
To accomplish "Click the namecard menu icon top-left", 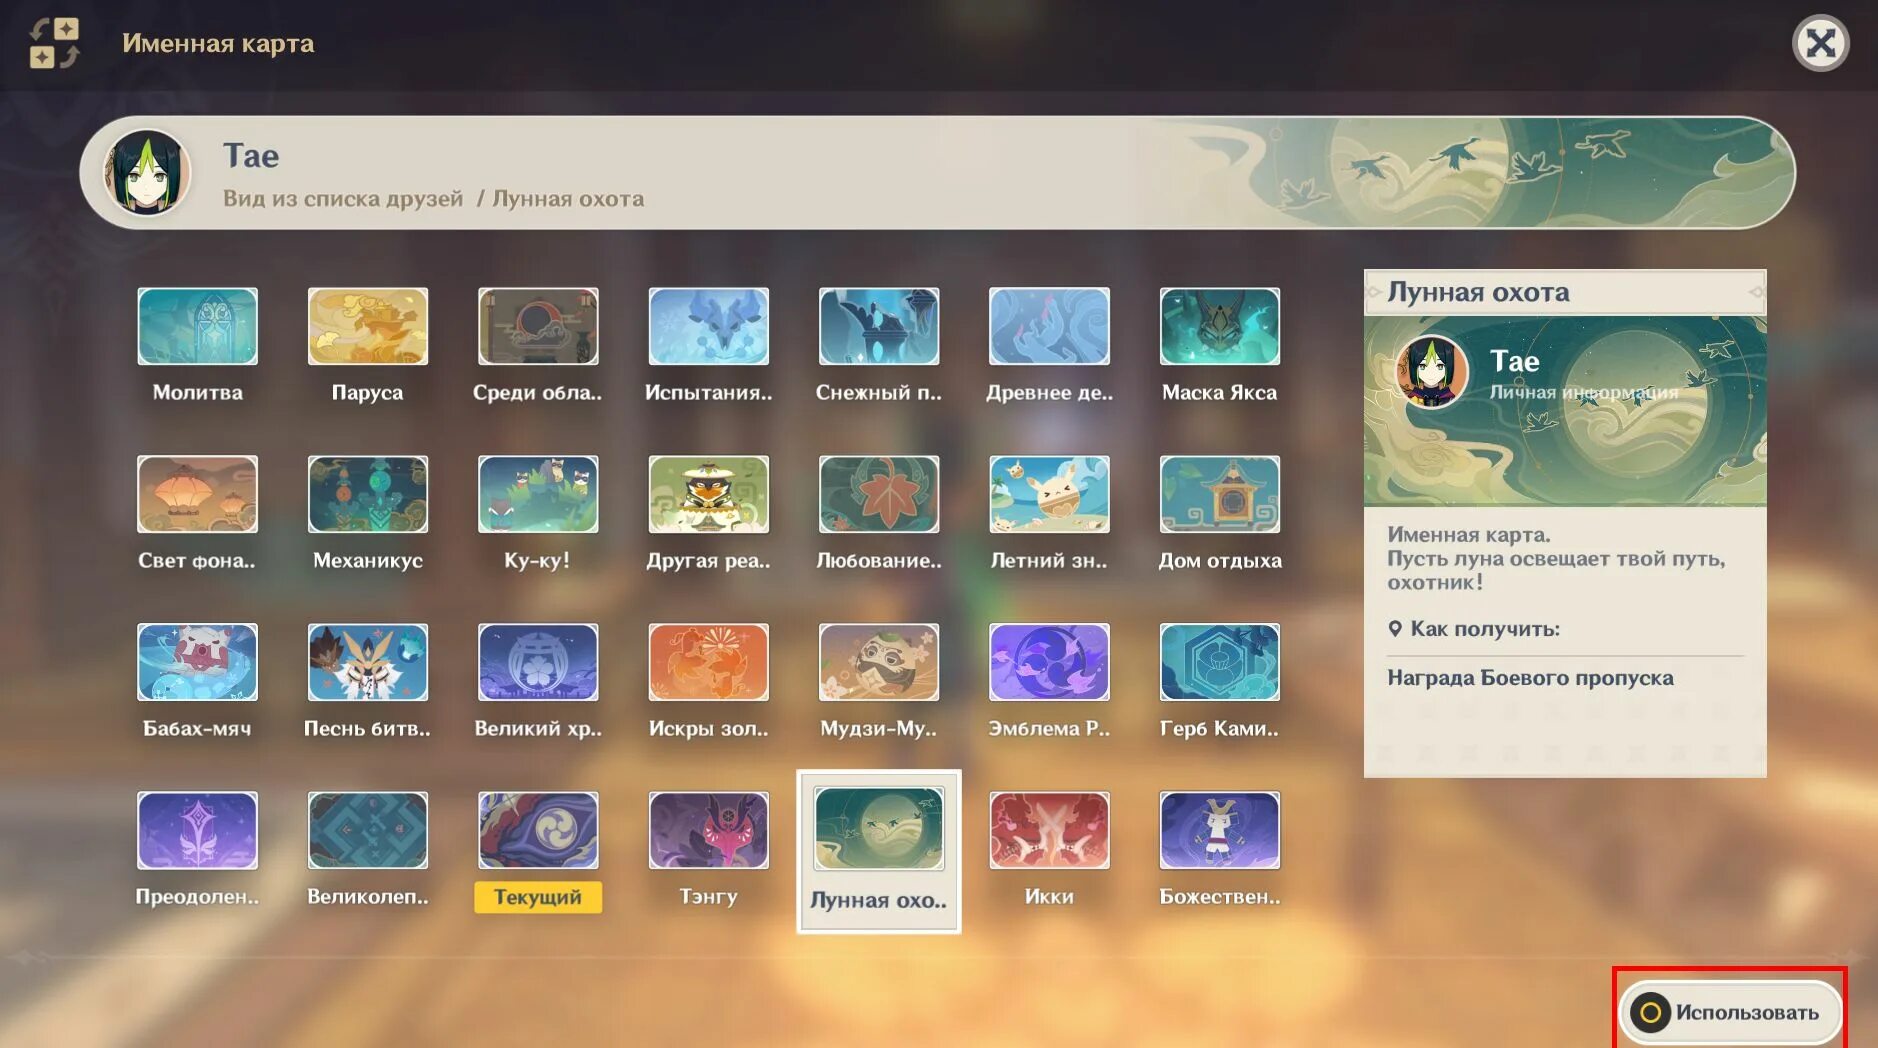I will (54, 43).
